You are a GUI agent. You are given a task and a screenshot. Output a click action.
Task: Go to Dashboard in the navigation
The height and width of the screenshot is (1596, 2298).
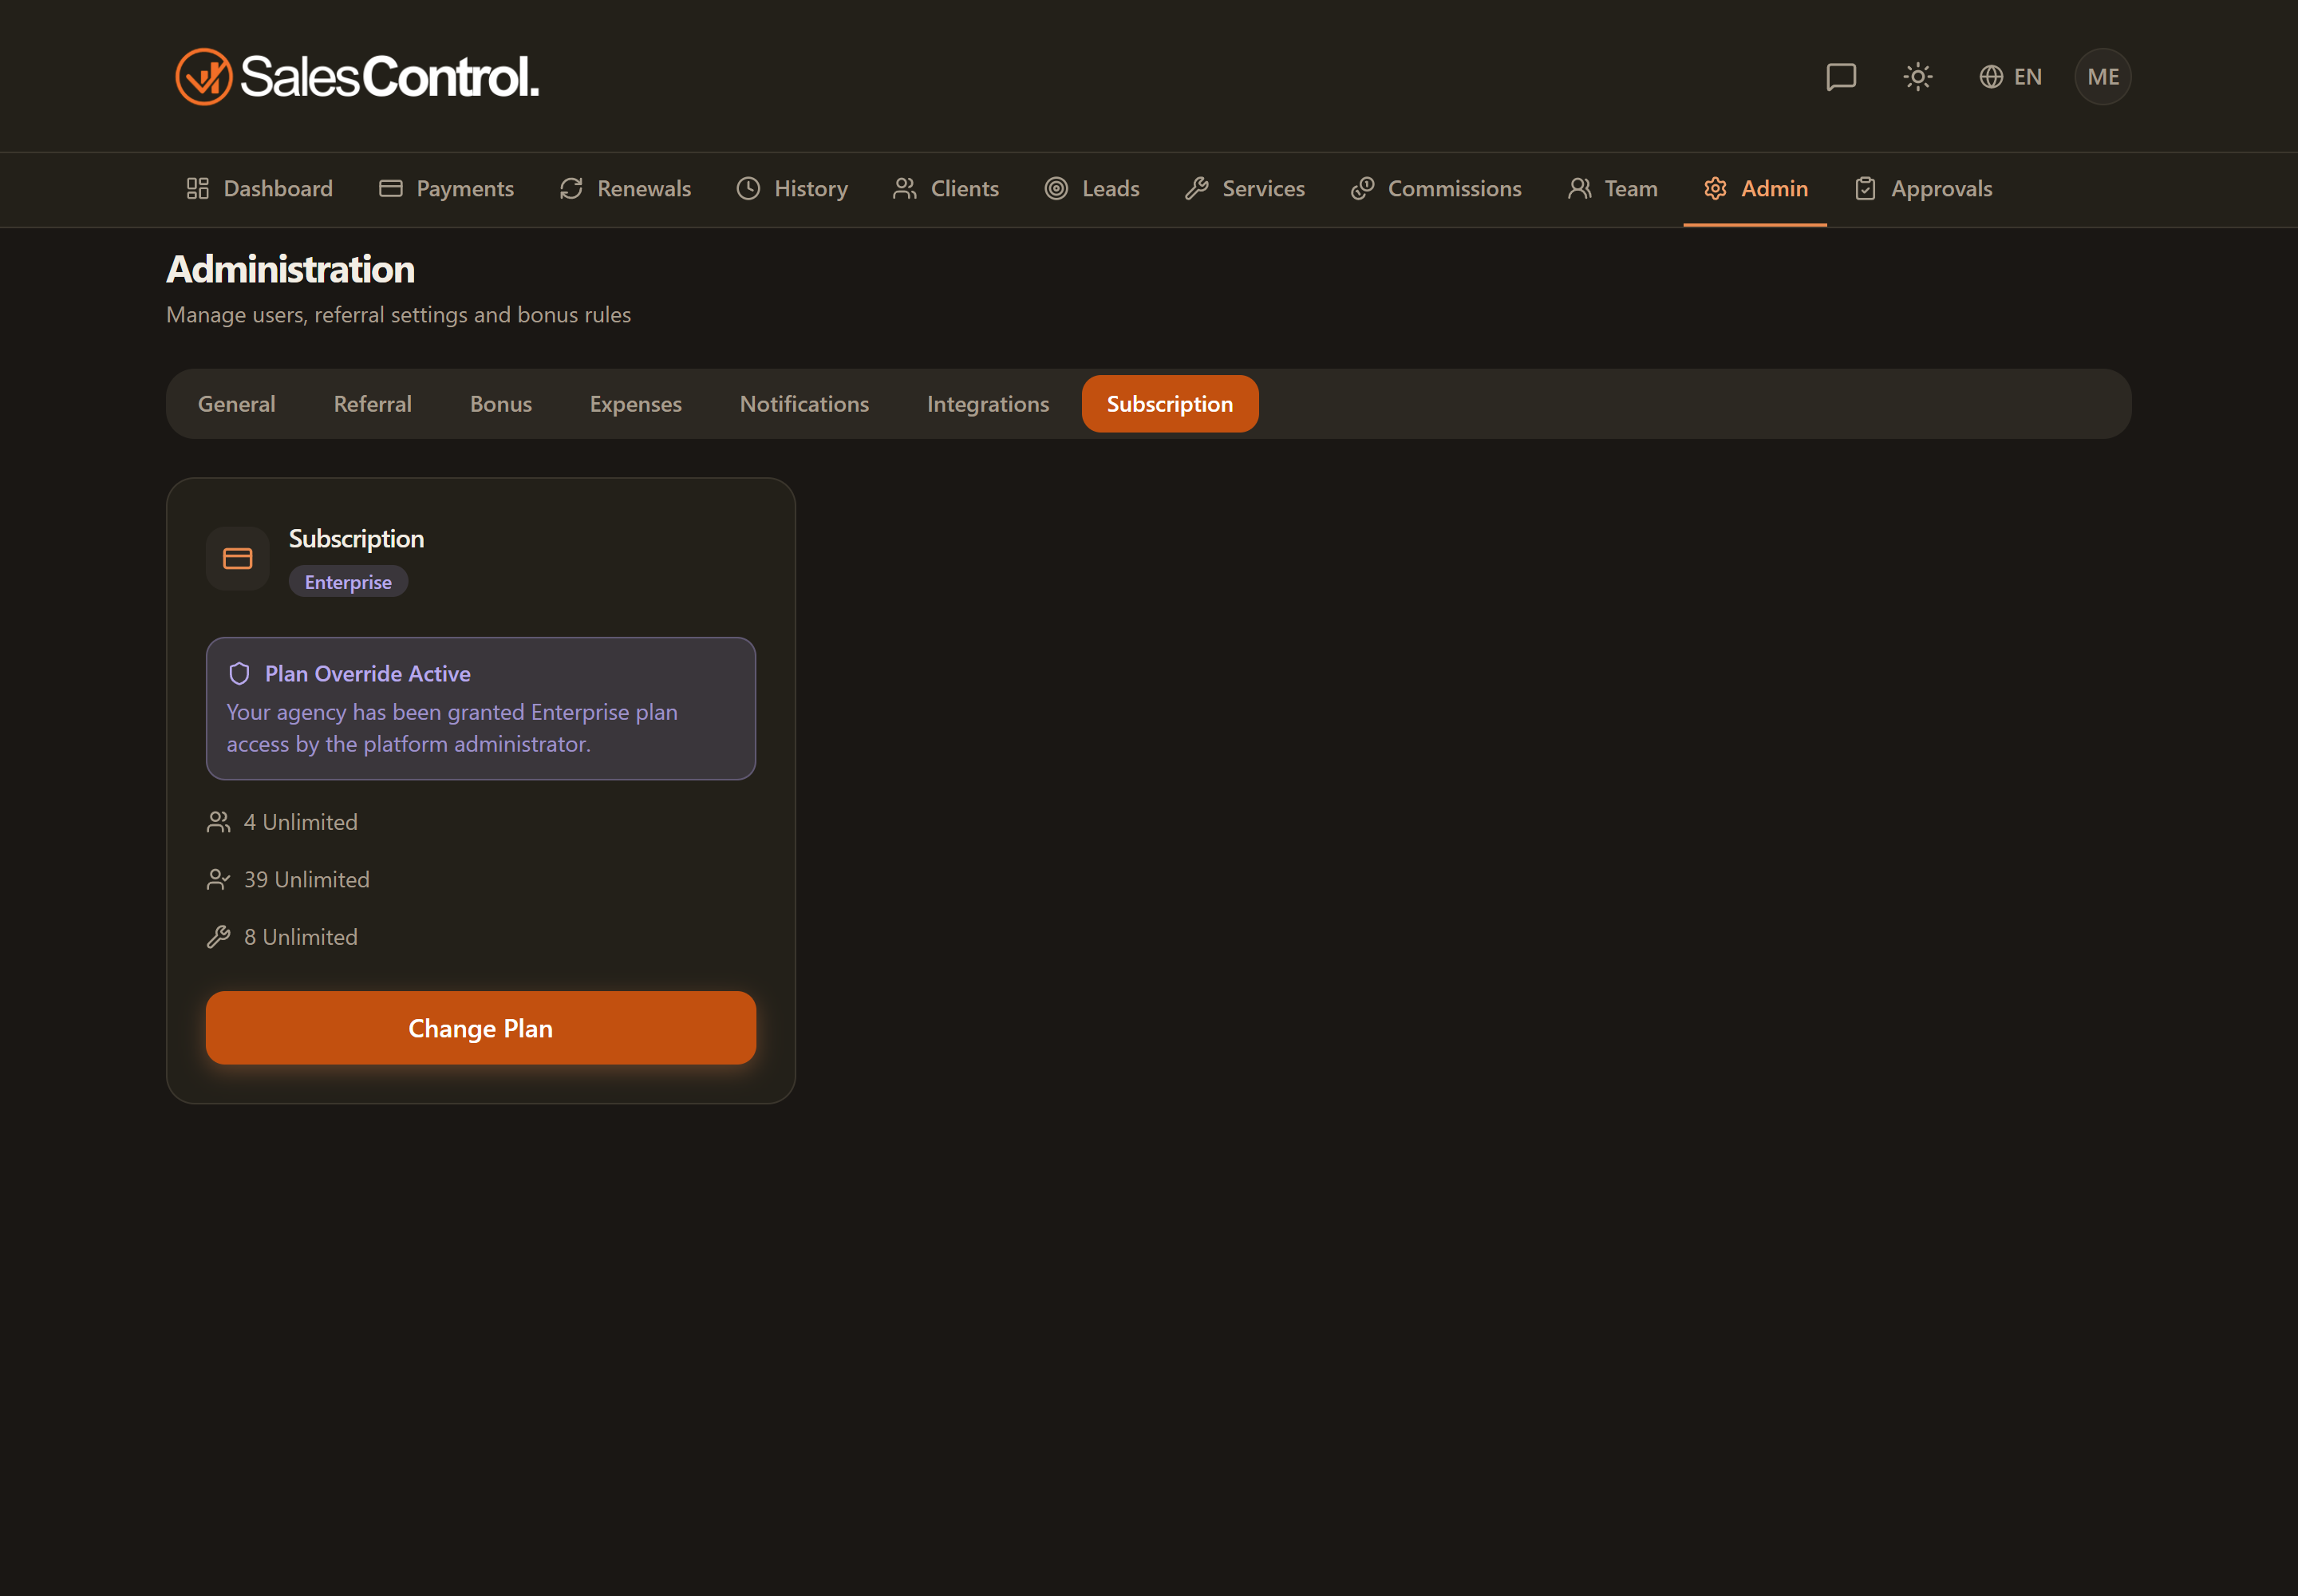click(x=259, y=188)
